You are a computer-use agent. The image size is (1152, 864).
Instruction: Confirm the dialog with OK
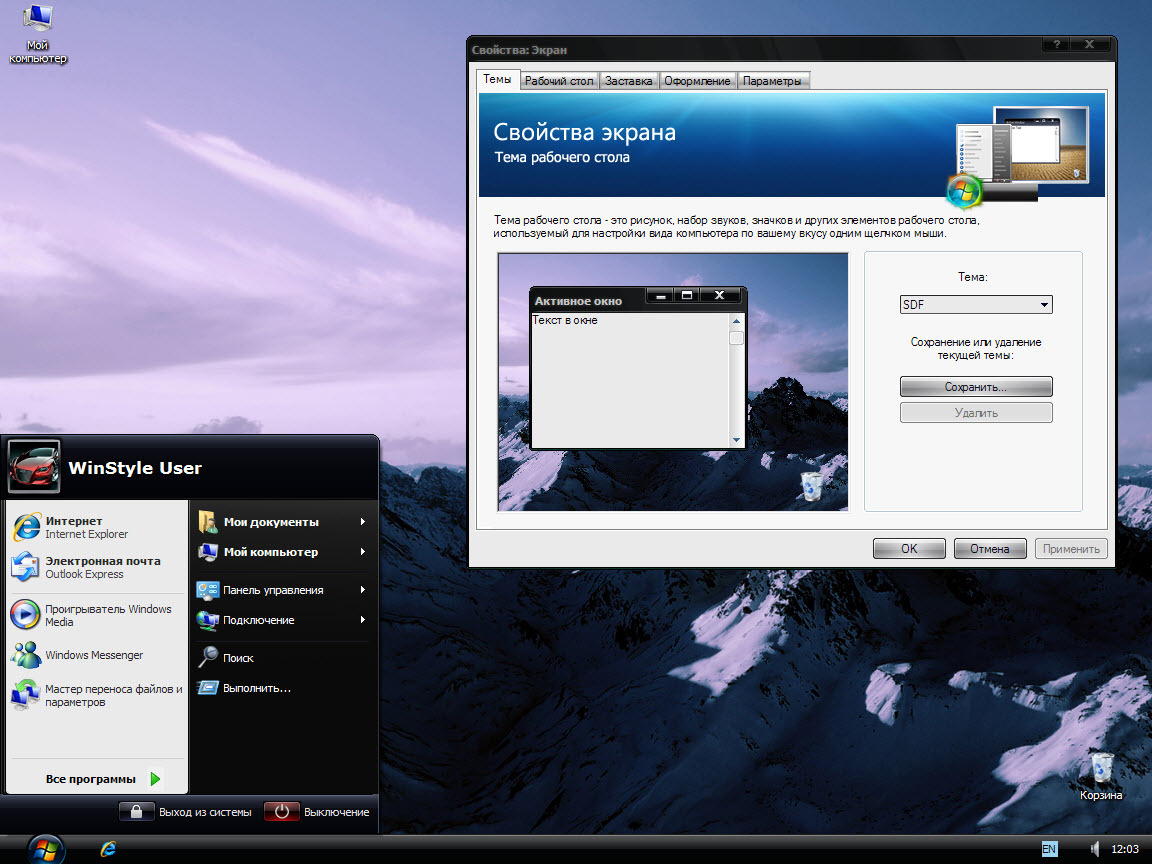click(909, 549)
